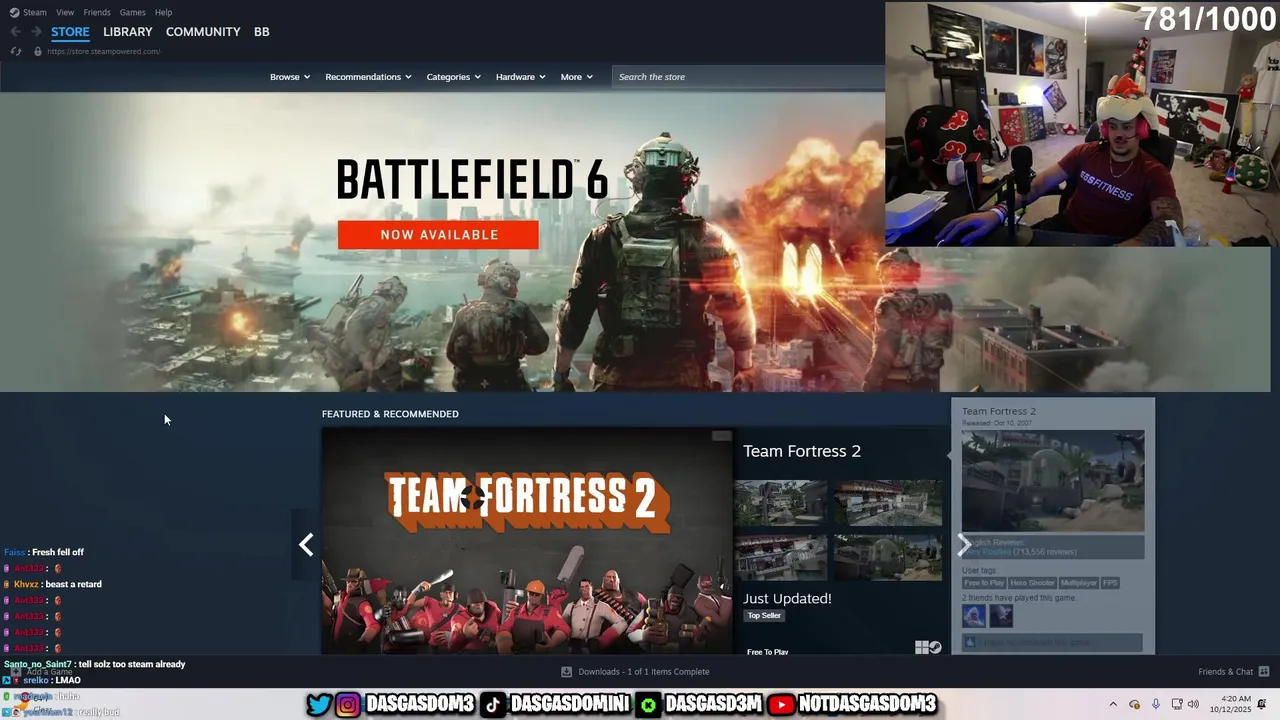Click the Downloads 1 of 1 Items Complete link
Screen dimensions: 1280x720
pyautogui.click(x=644, y=672)
